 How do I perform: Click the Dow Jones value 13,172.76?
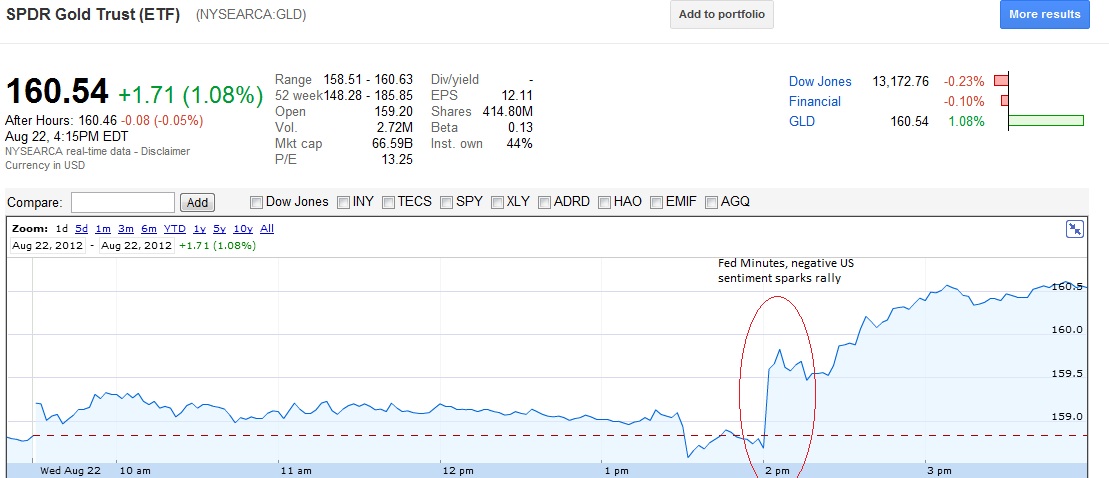pyautogui.click(x=900, y=81)
